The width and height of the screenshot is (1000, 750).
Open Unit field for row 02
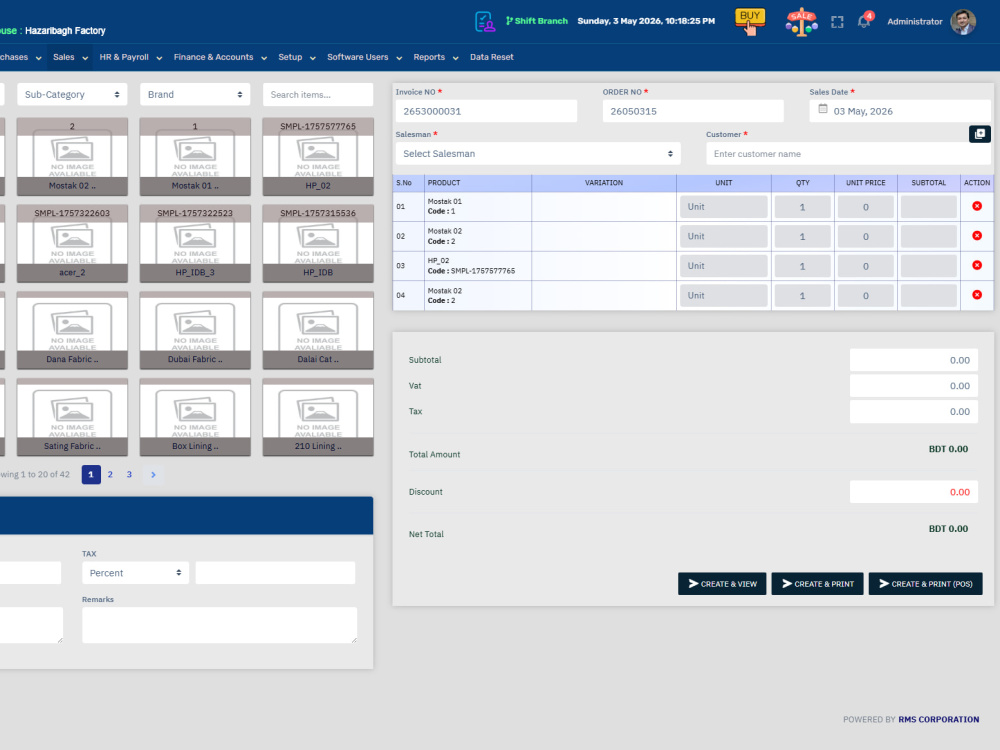[723, 236]
